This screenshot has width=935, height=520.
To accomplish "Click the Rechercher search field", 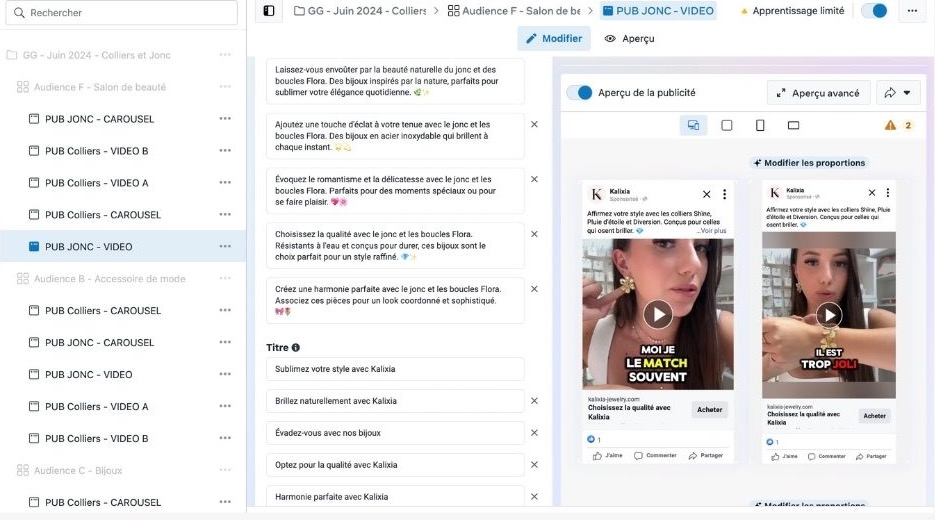I will (122, 13).
